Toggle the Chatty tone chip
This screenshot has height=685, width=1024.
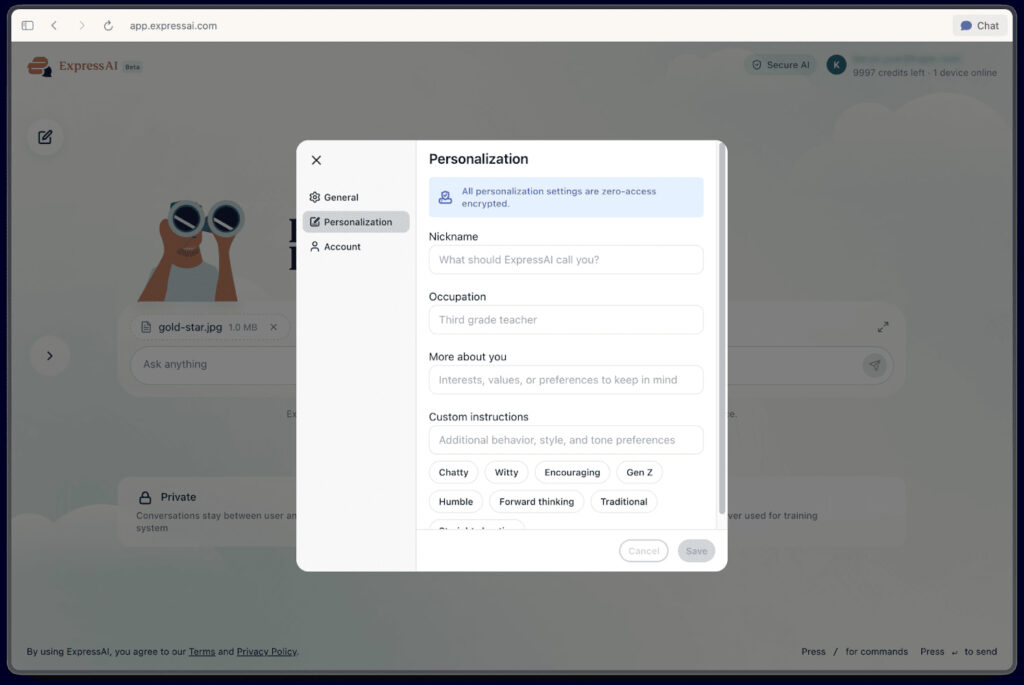(453, 472)
